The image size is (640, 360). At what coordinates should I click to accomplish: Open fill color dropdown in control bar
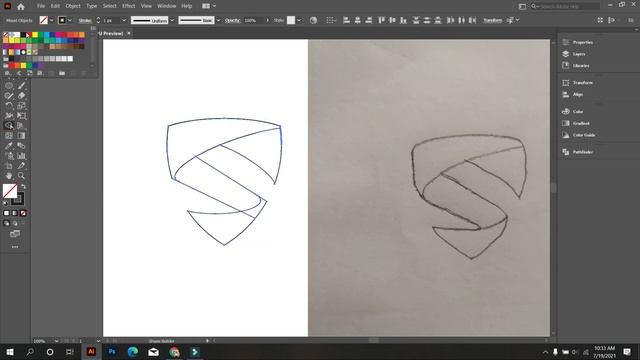51,20
